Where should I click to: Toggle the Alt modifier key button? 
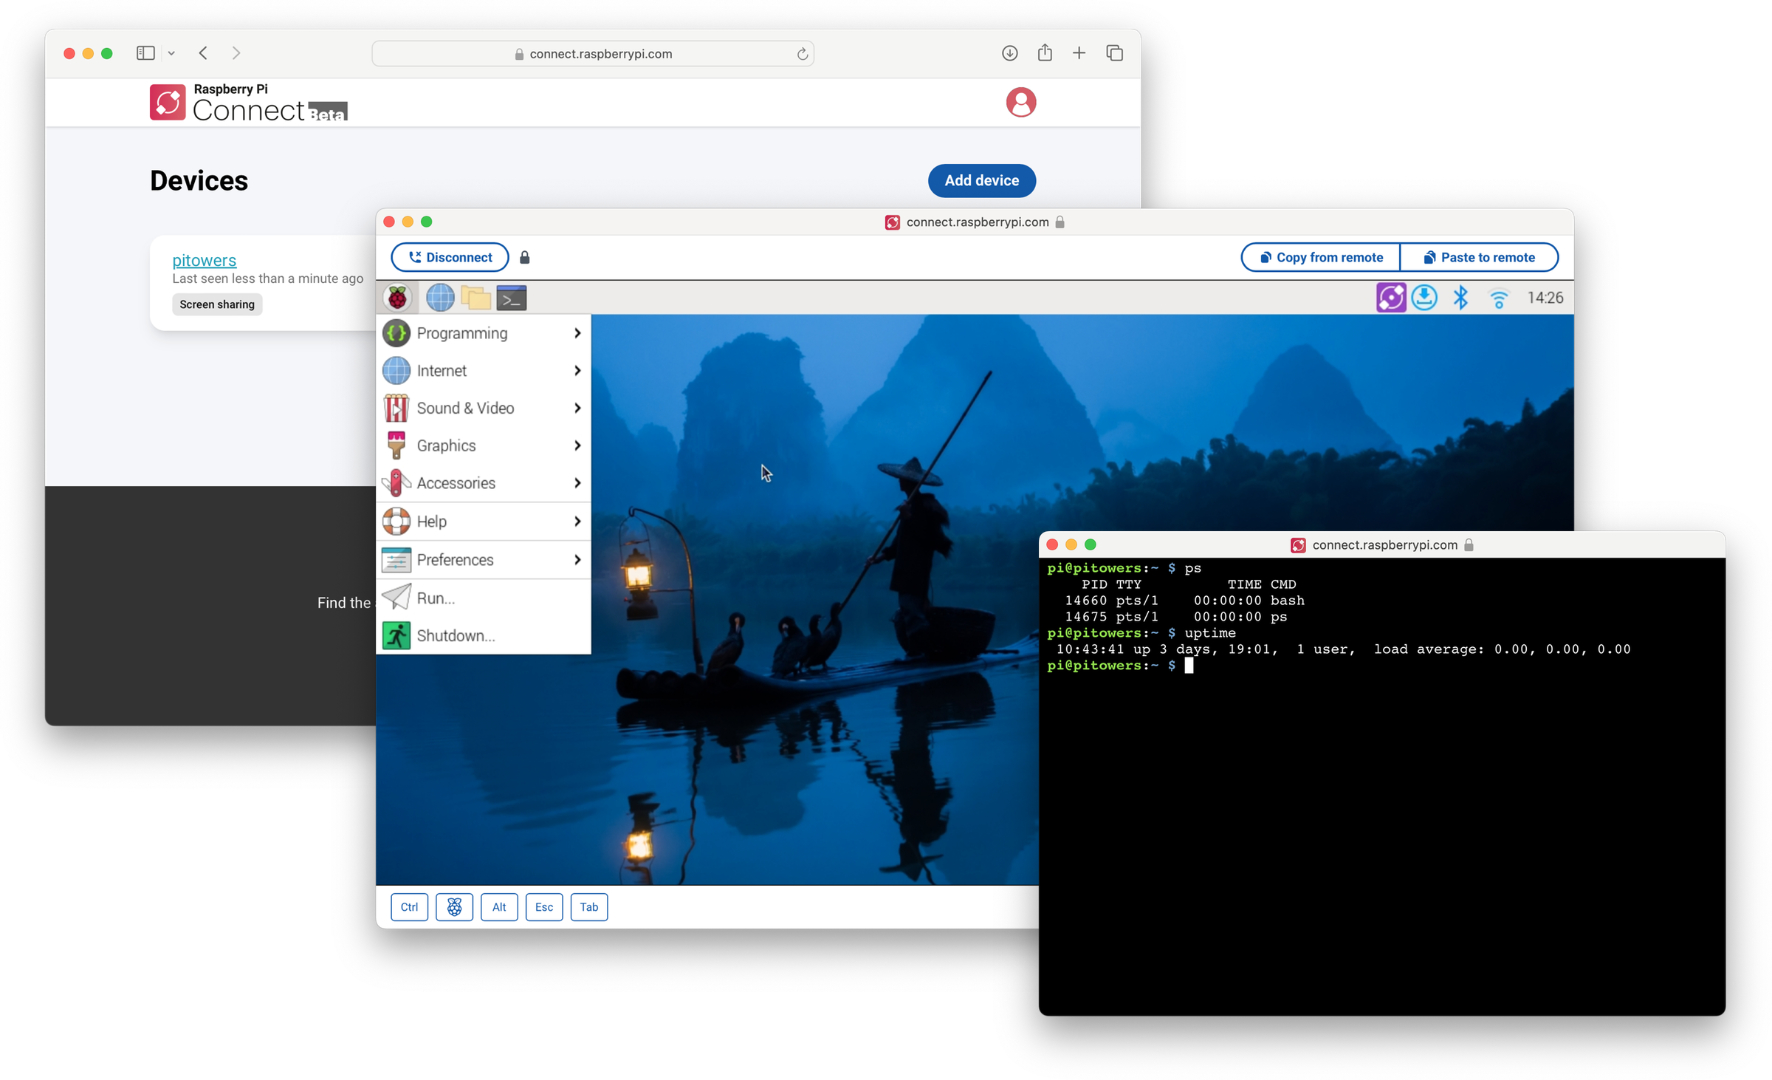point(499,907)
